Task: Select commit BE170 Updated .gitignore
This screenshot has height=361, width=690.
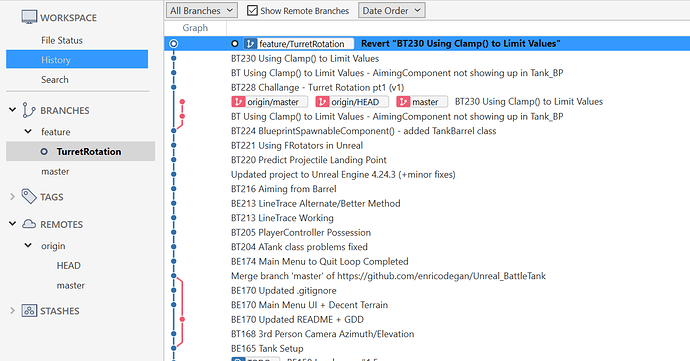Action: 283,291
